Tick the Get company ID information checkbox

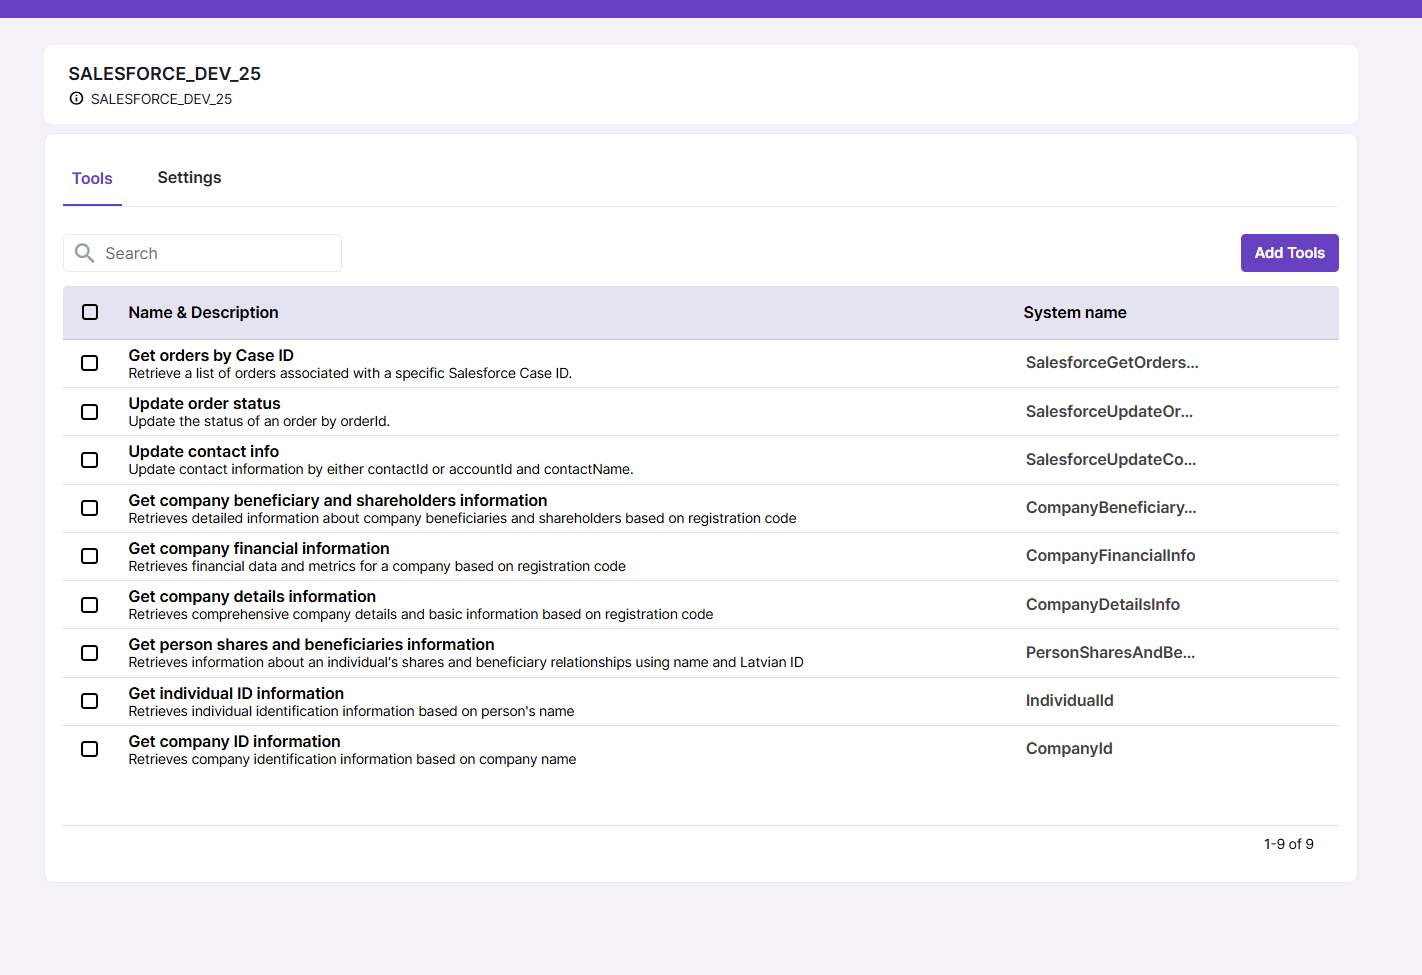[90, 749]
